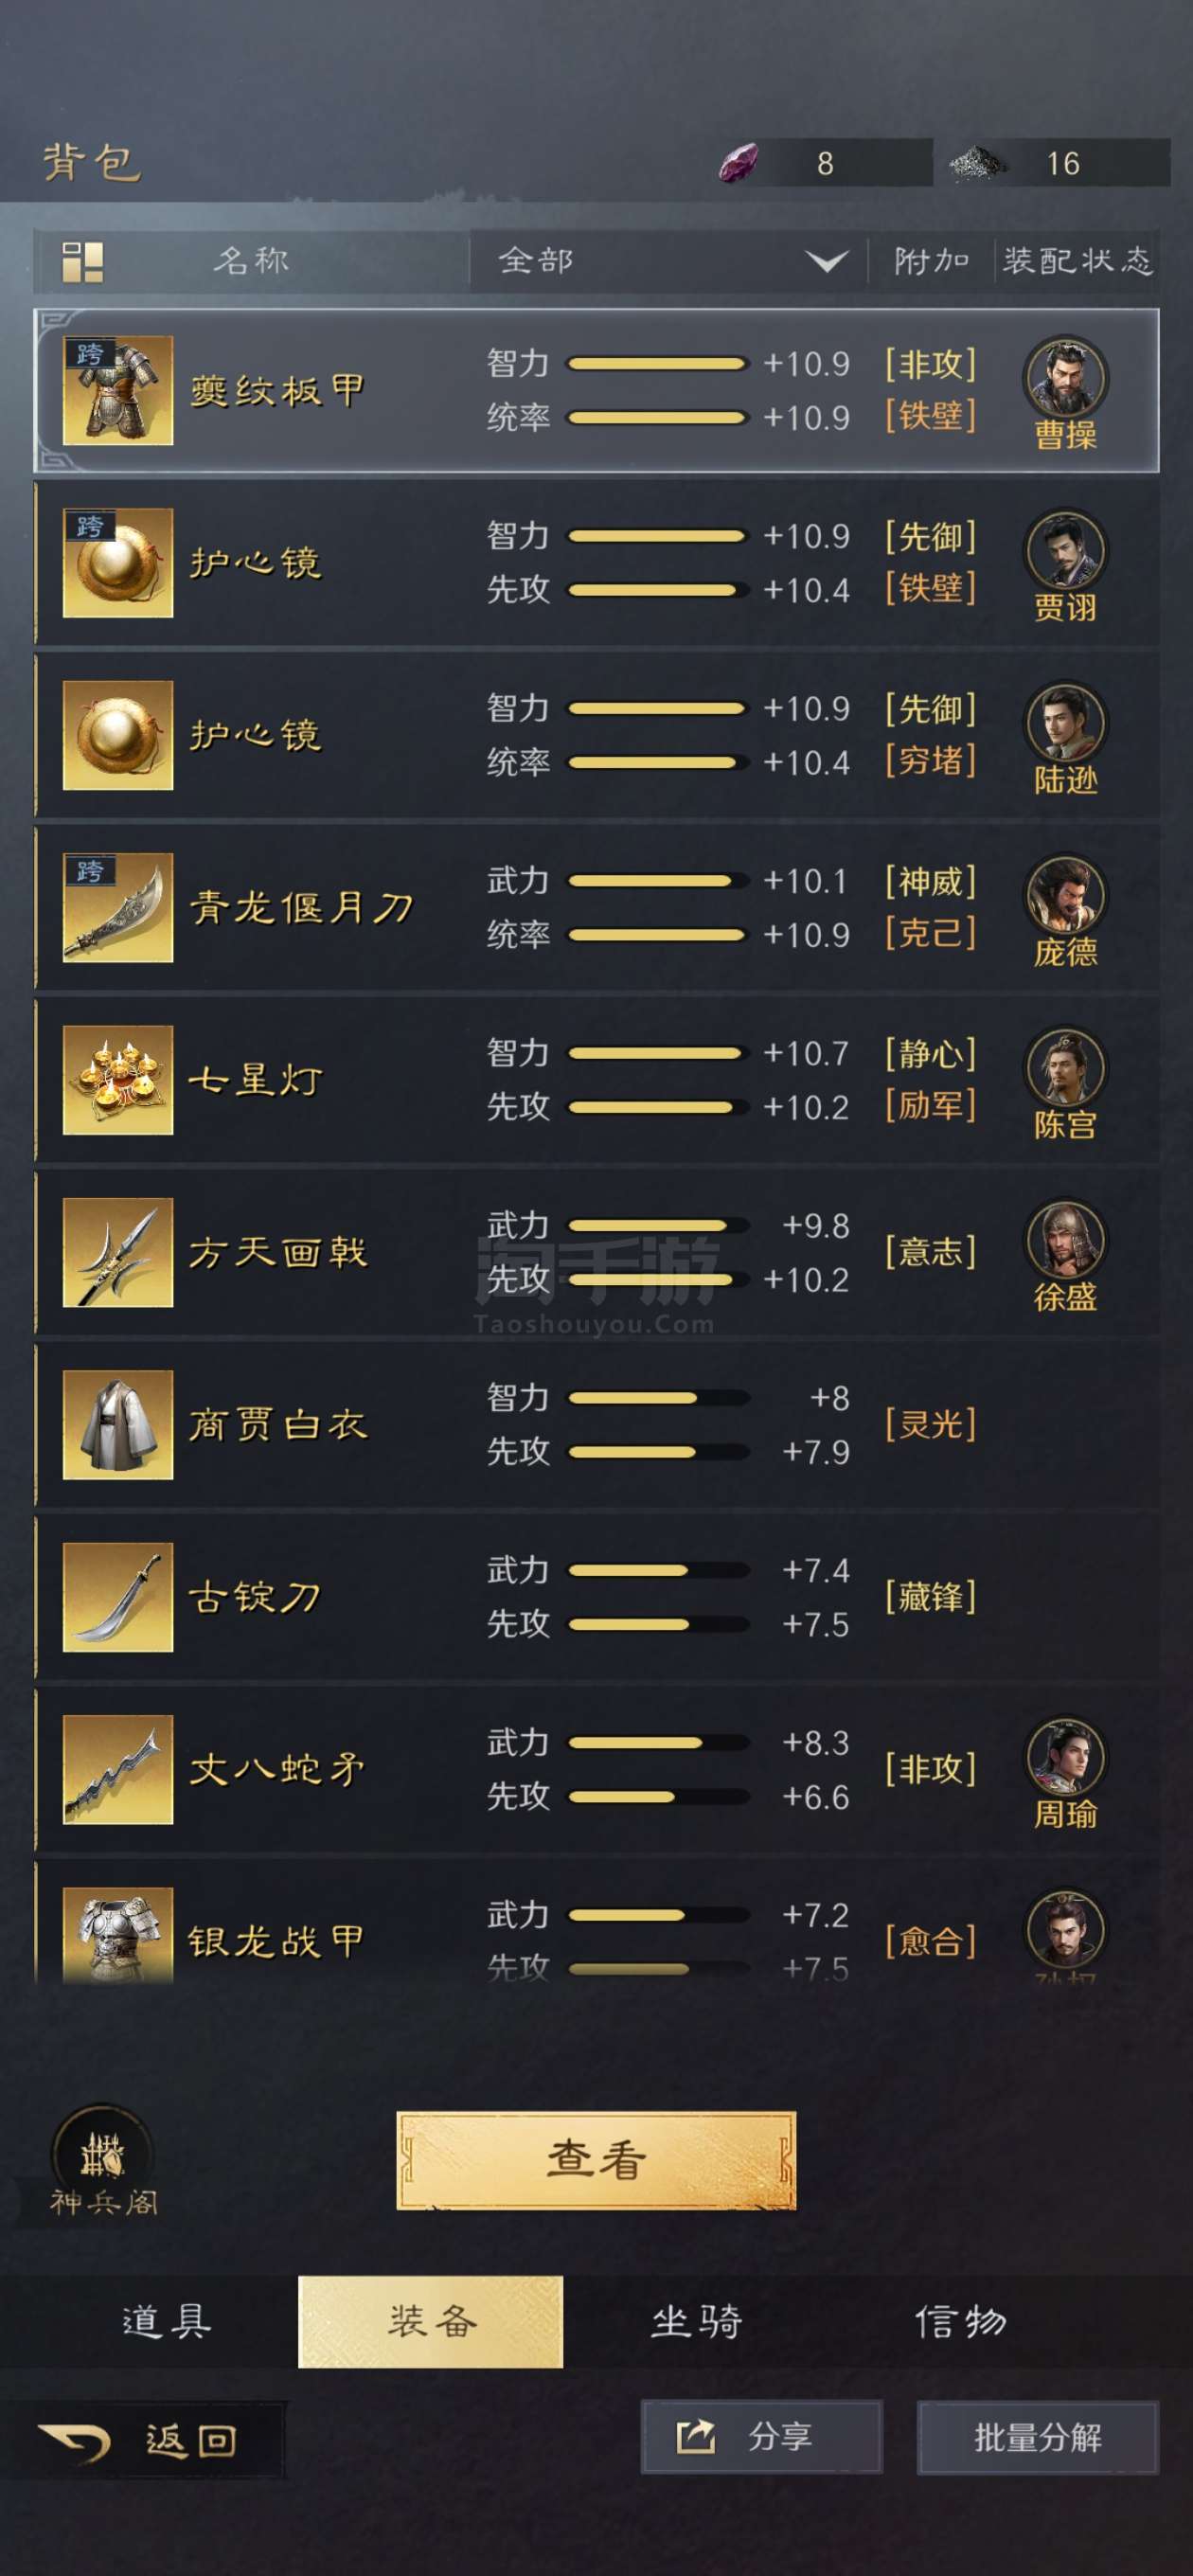Toggle the grid list view icon
The height and width of the screenshot is (2576, 1193).
pyautogui.click(x=83, y=262)
